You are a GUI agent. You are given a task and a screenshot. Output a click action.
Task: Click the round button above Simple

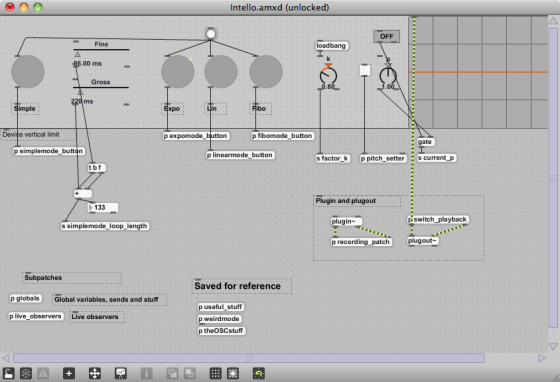pos(28,72)
